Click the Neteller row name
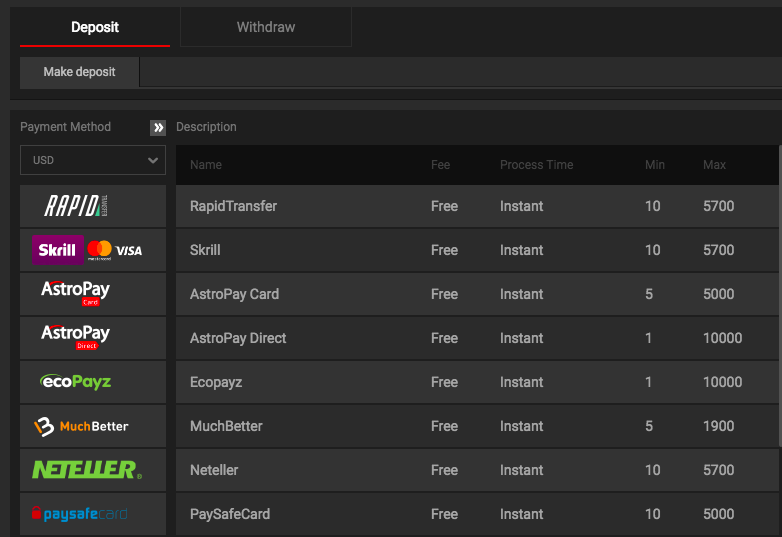 tap(214, 470)
